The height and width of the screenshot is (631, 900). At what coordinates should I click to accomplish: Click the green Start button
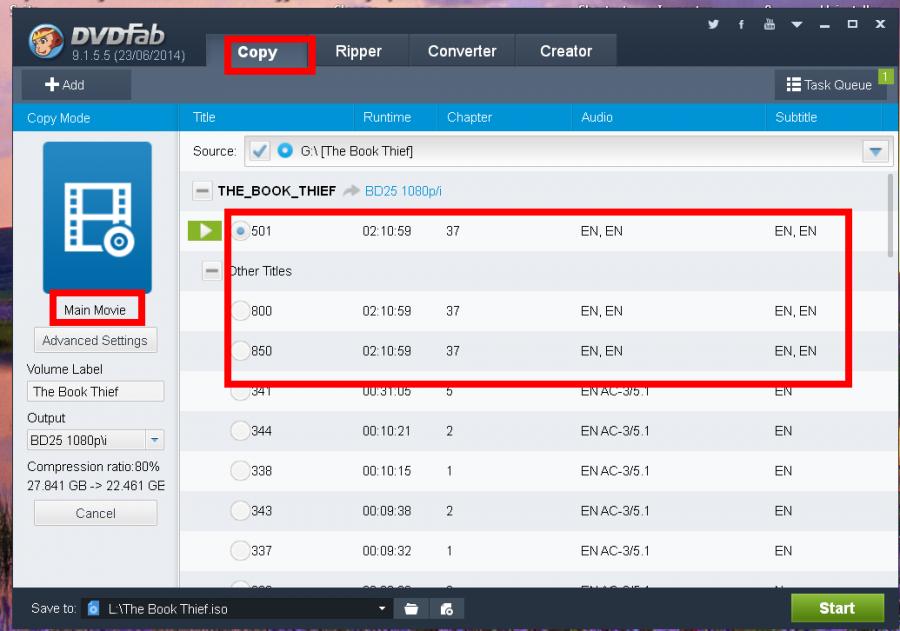pos(837,608)
